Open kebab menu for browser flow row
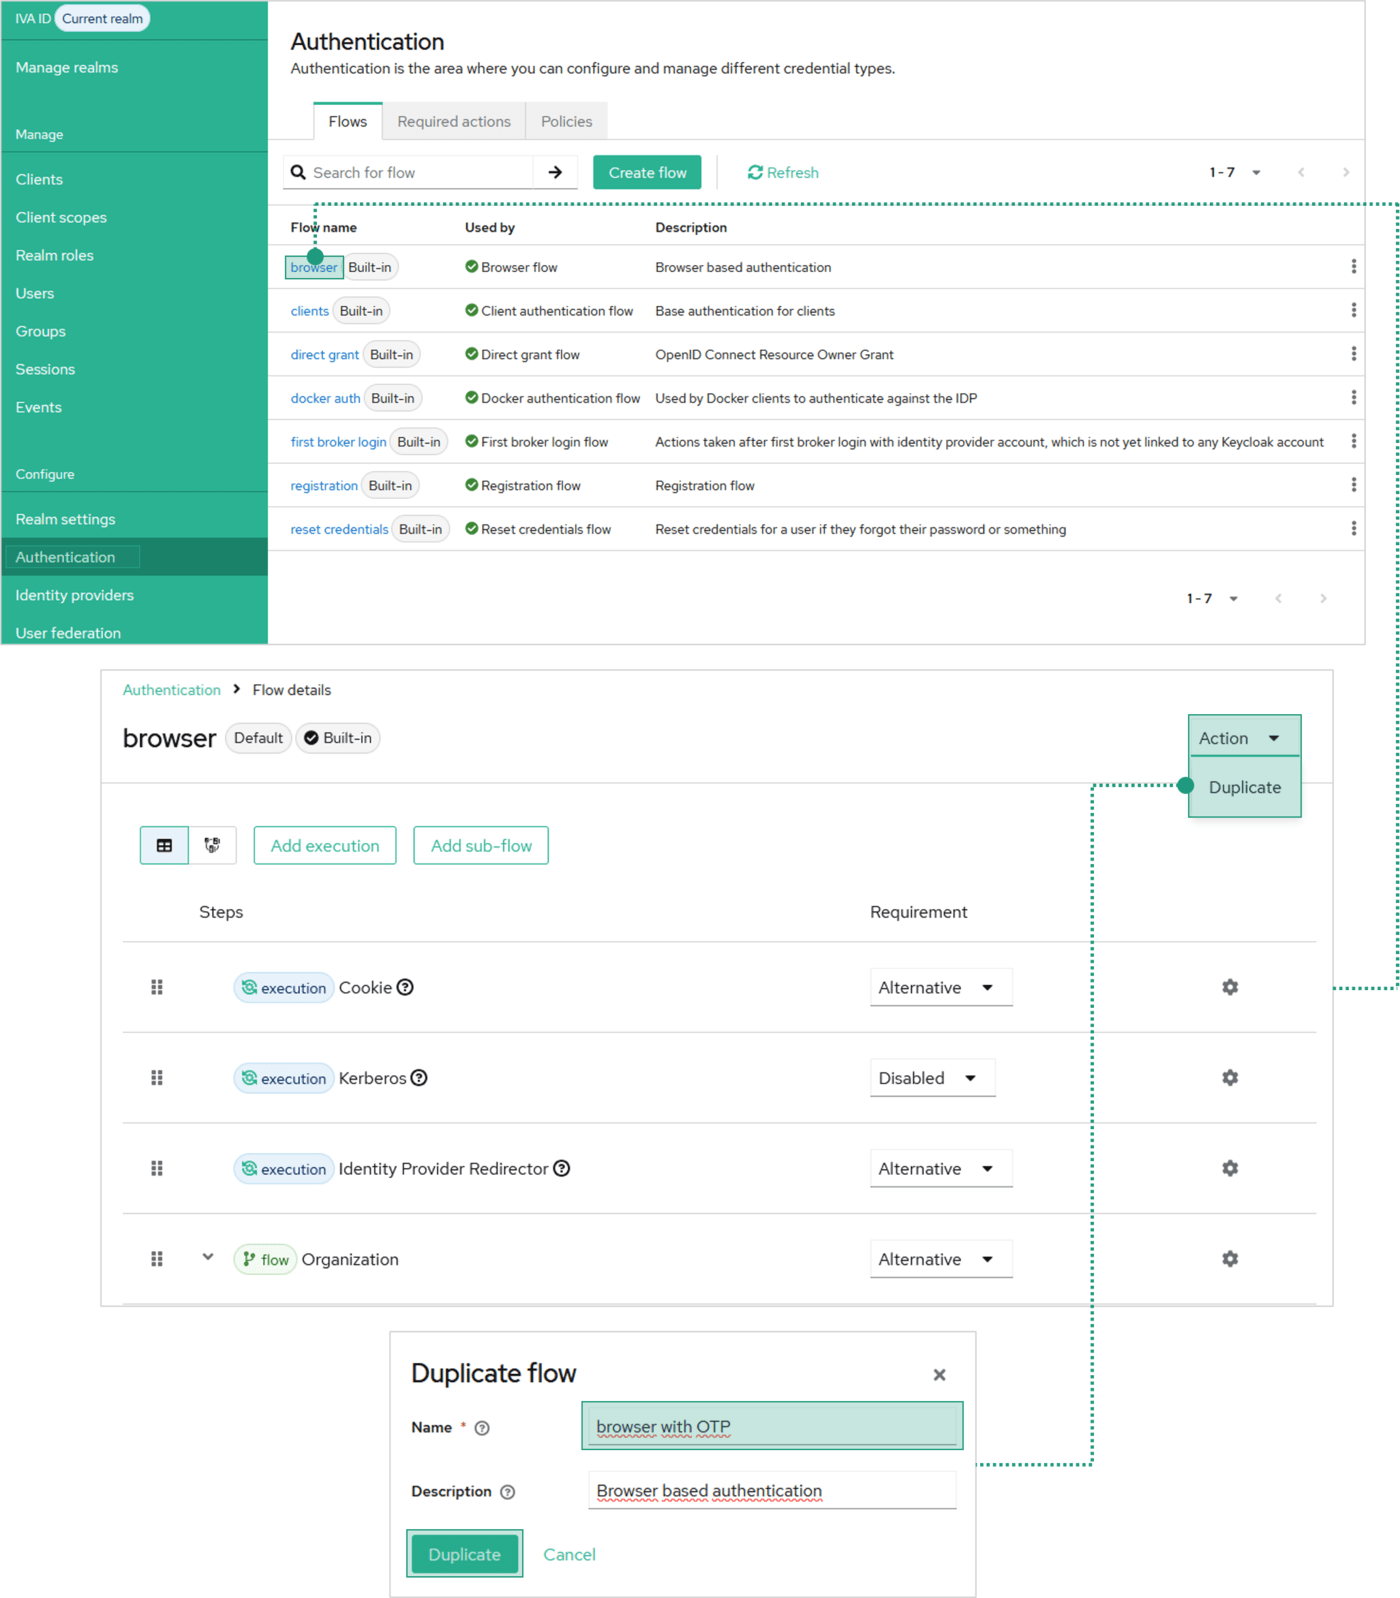 (x=1353, y=267)
